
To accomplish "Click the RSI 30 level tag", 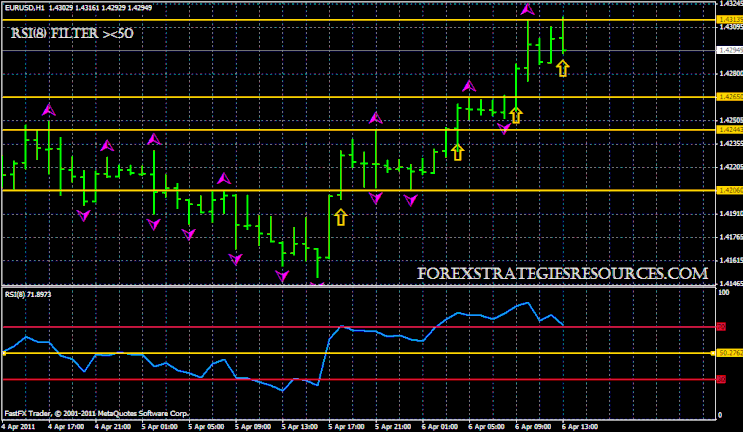I will [721, 379].
